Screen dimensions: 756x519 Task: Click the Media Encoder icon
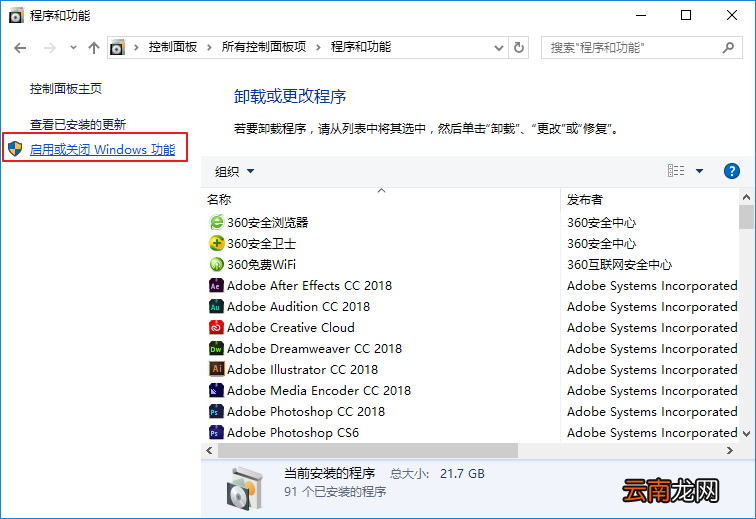click(x=216, y=390)
